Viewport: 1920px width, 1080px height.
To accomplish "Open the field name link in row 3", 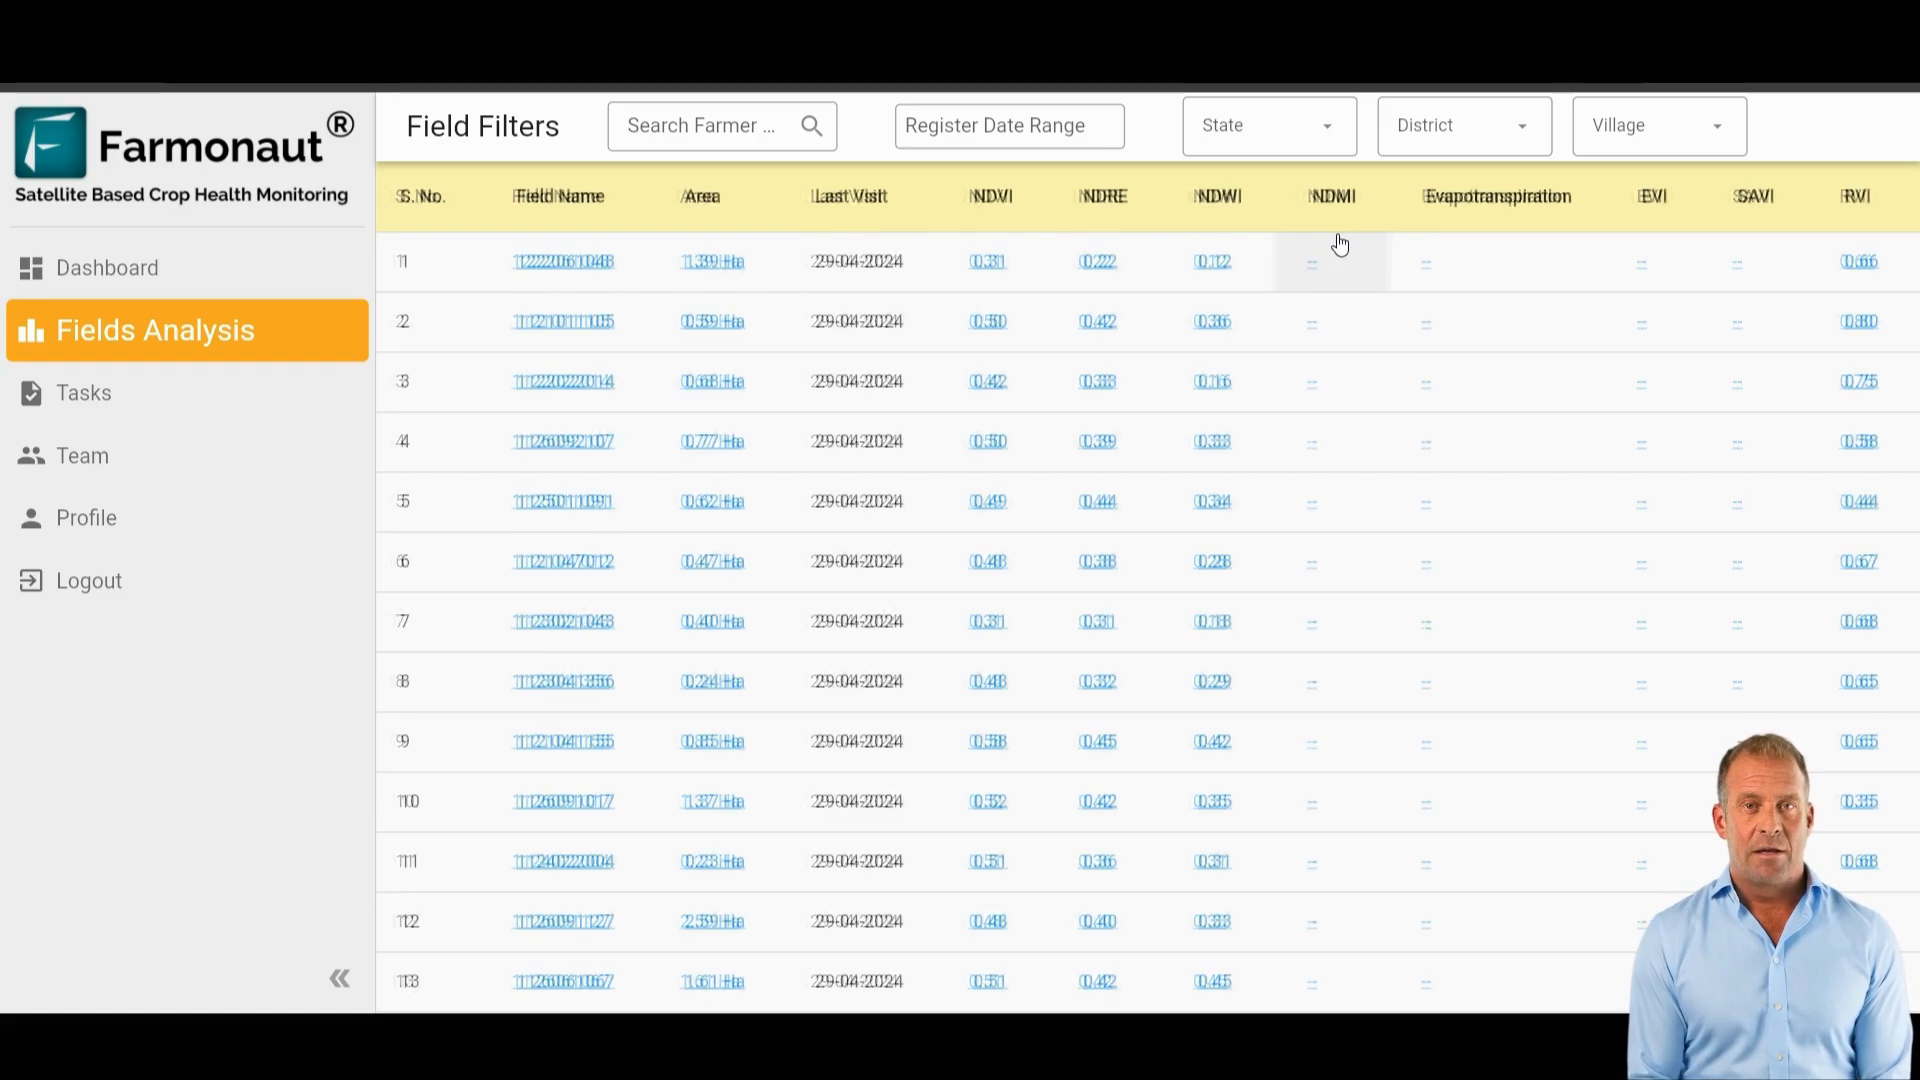I will [x=563, y=382].
